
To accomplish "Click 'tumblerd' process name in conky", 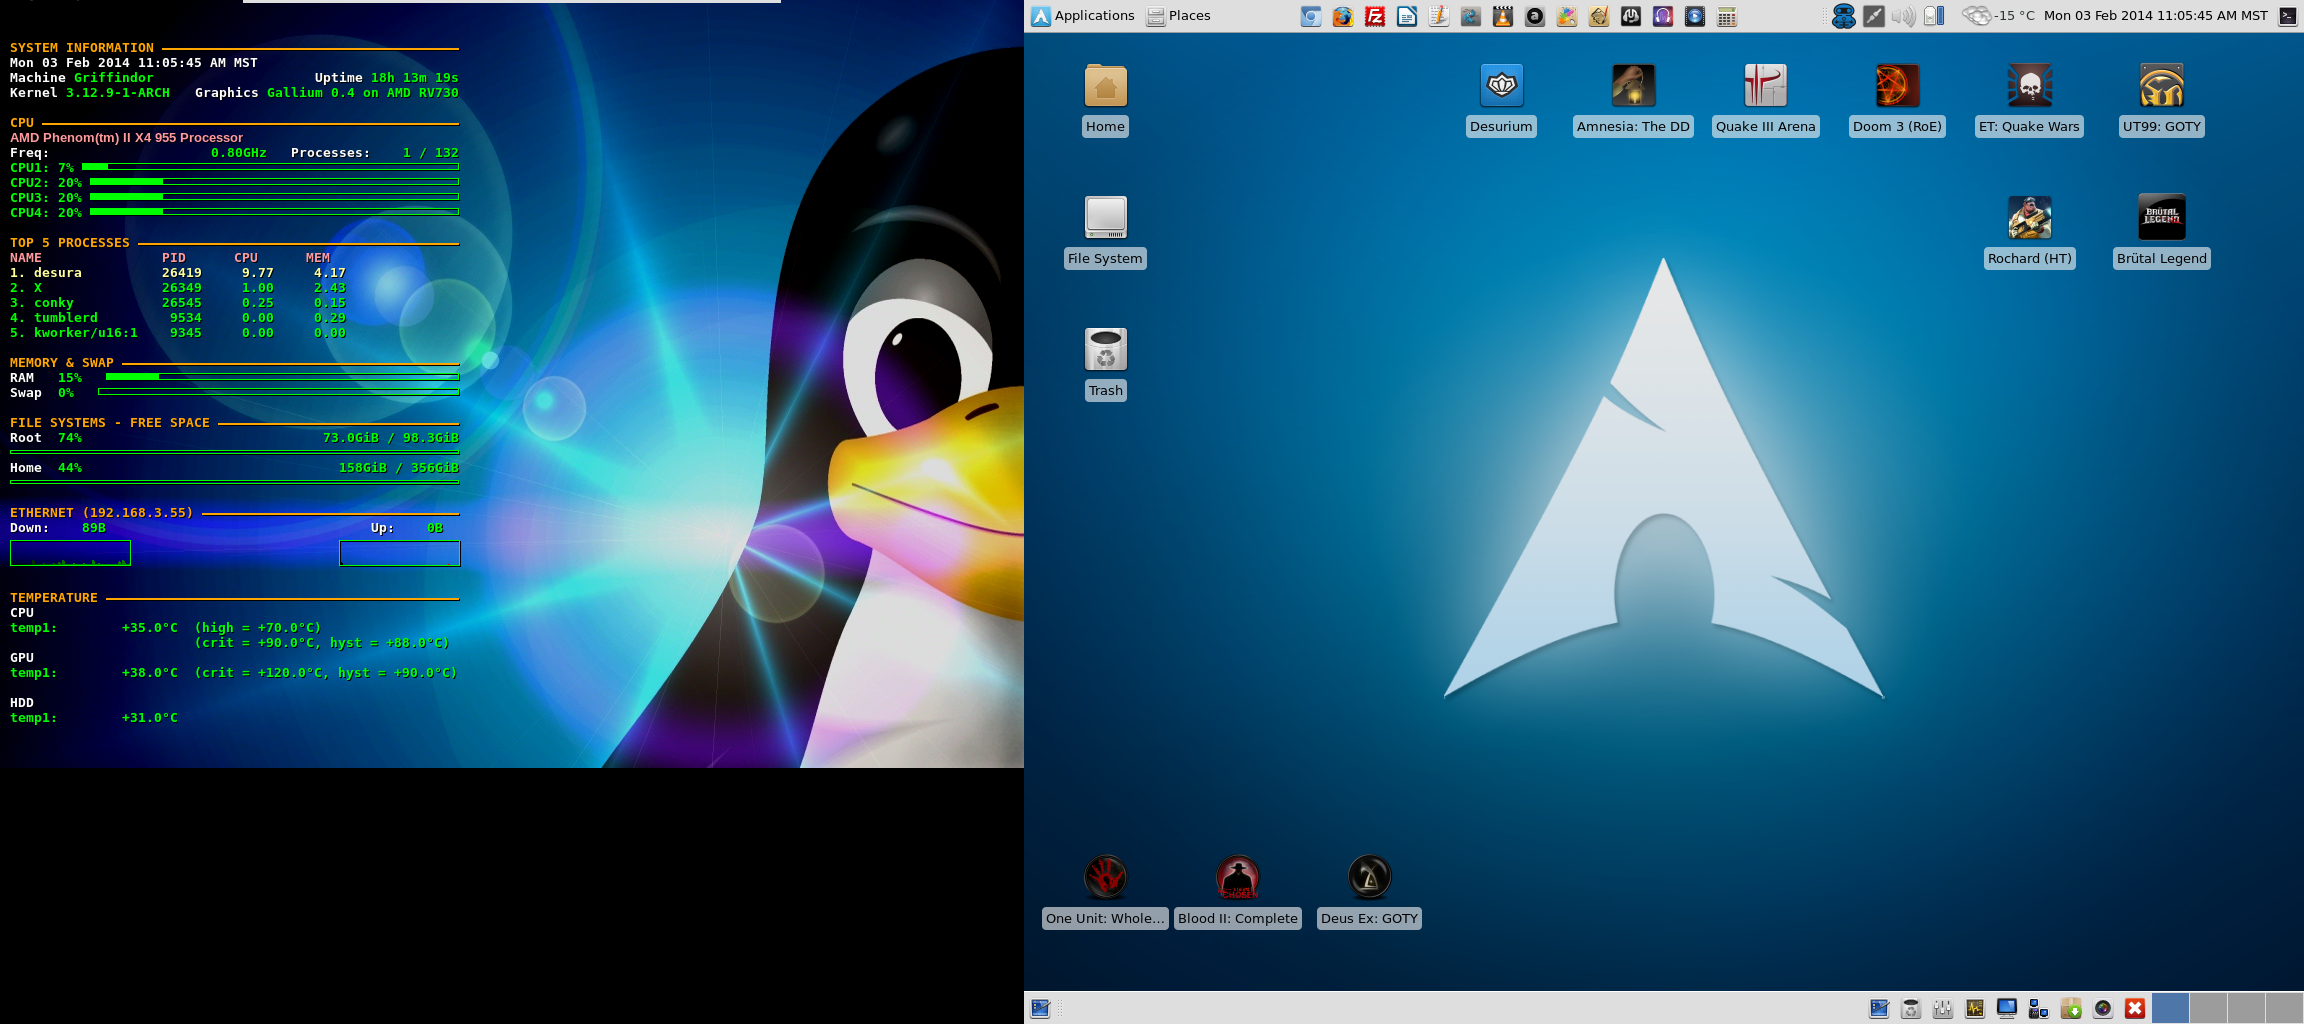I will click(x=66, y=318).
